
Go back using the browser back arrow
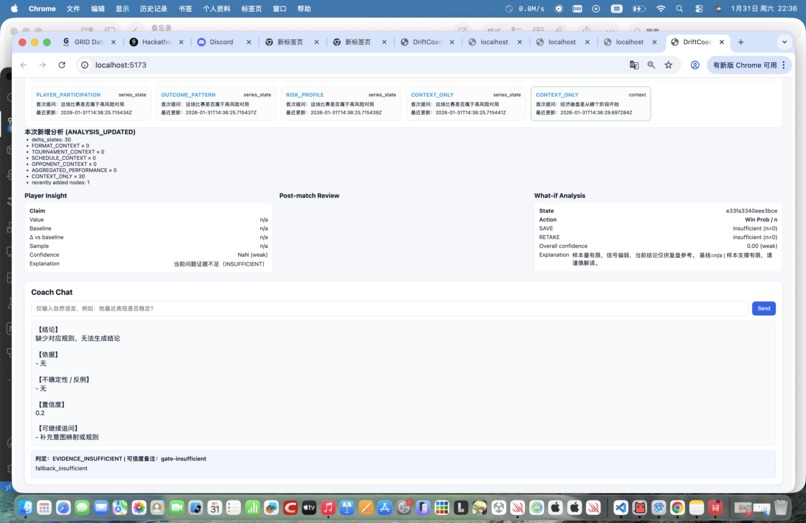(x=24, y=65)
